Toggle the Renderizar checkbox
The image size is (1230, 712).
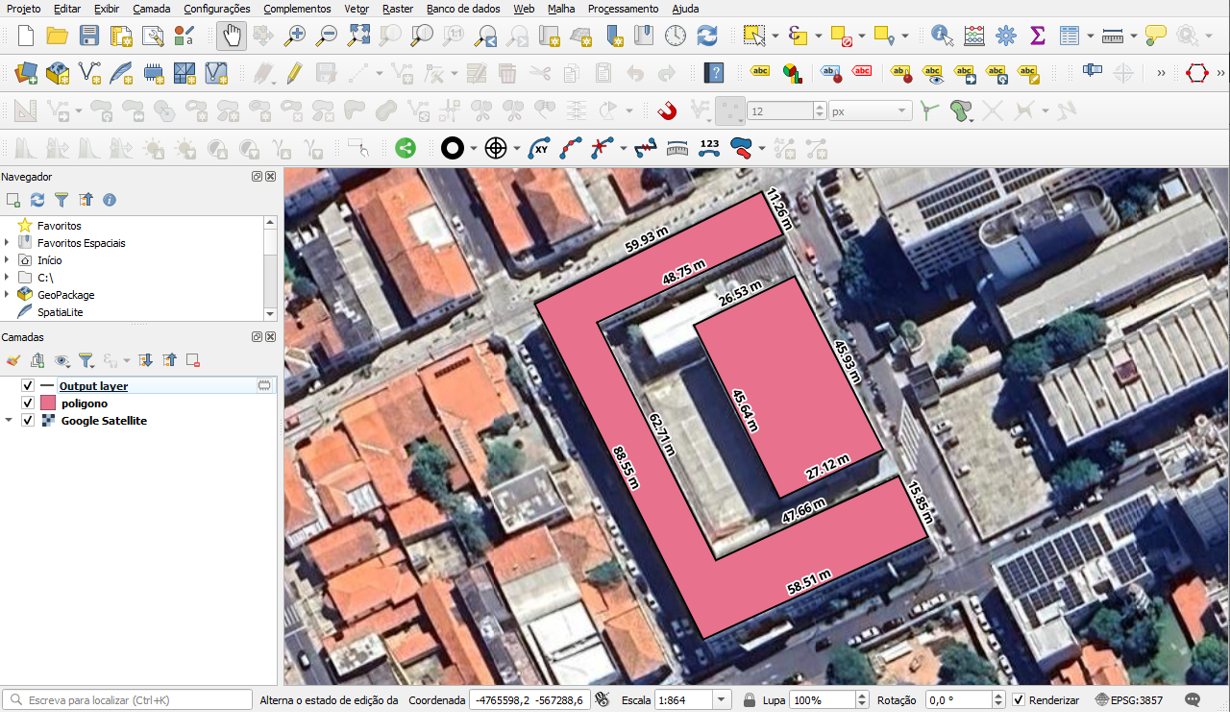(x=1018, y=700)
